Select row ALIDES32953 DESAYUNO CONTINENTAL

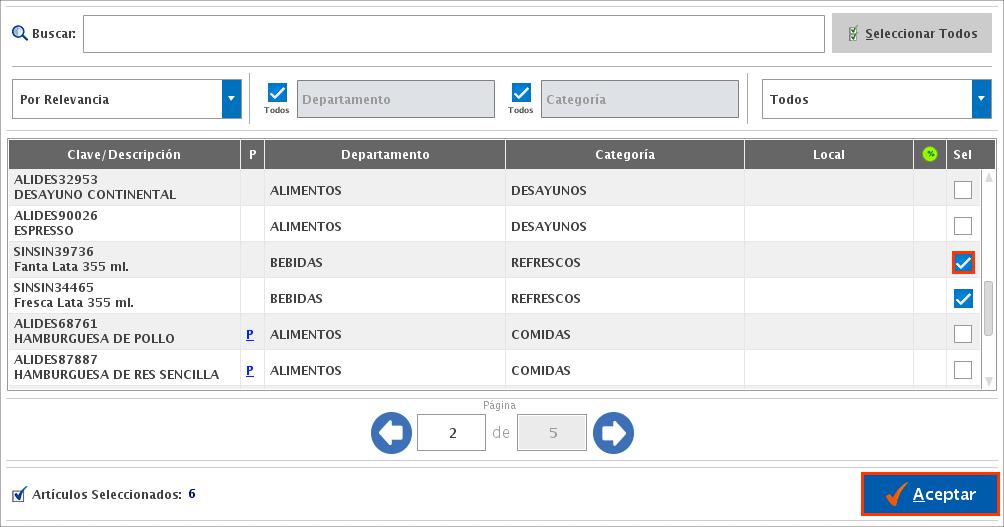(x=494, y=188)
